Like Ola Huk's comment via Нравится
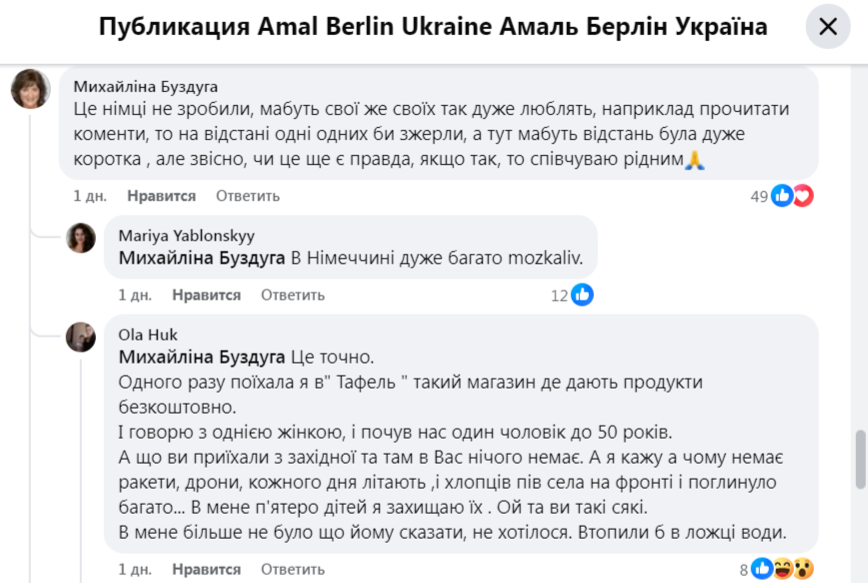 pos(206,569)
